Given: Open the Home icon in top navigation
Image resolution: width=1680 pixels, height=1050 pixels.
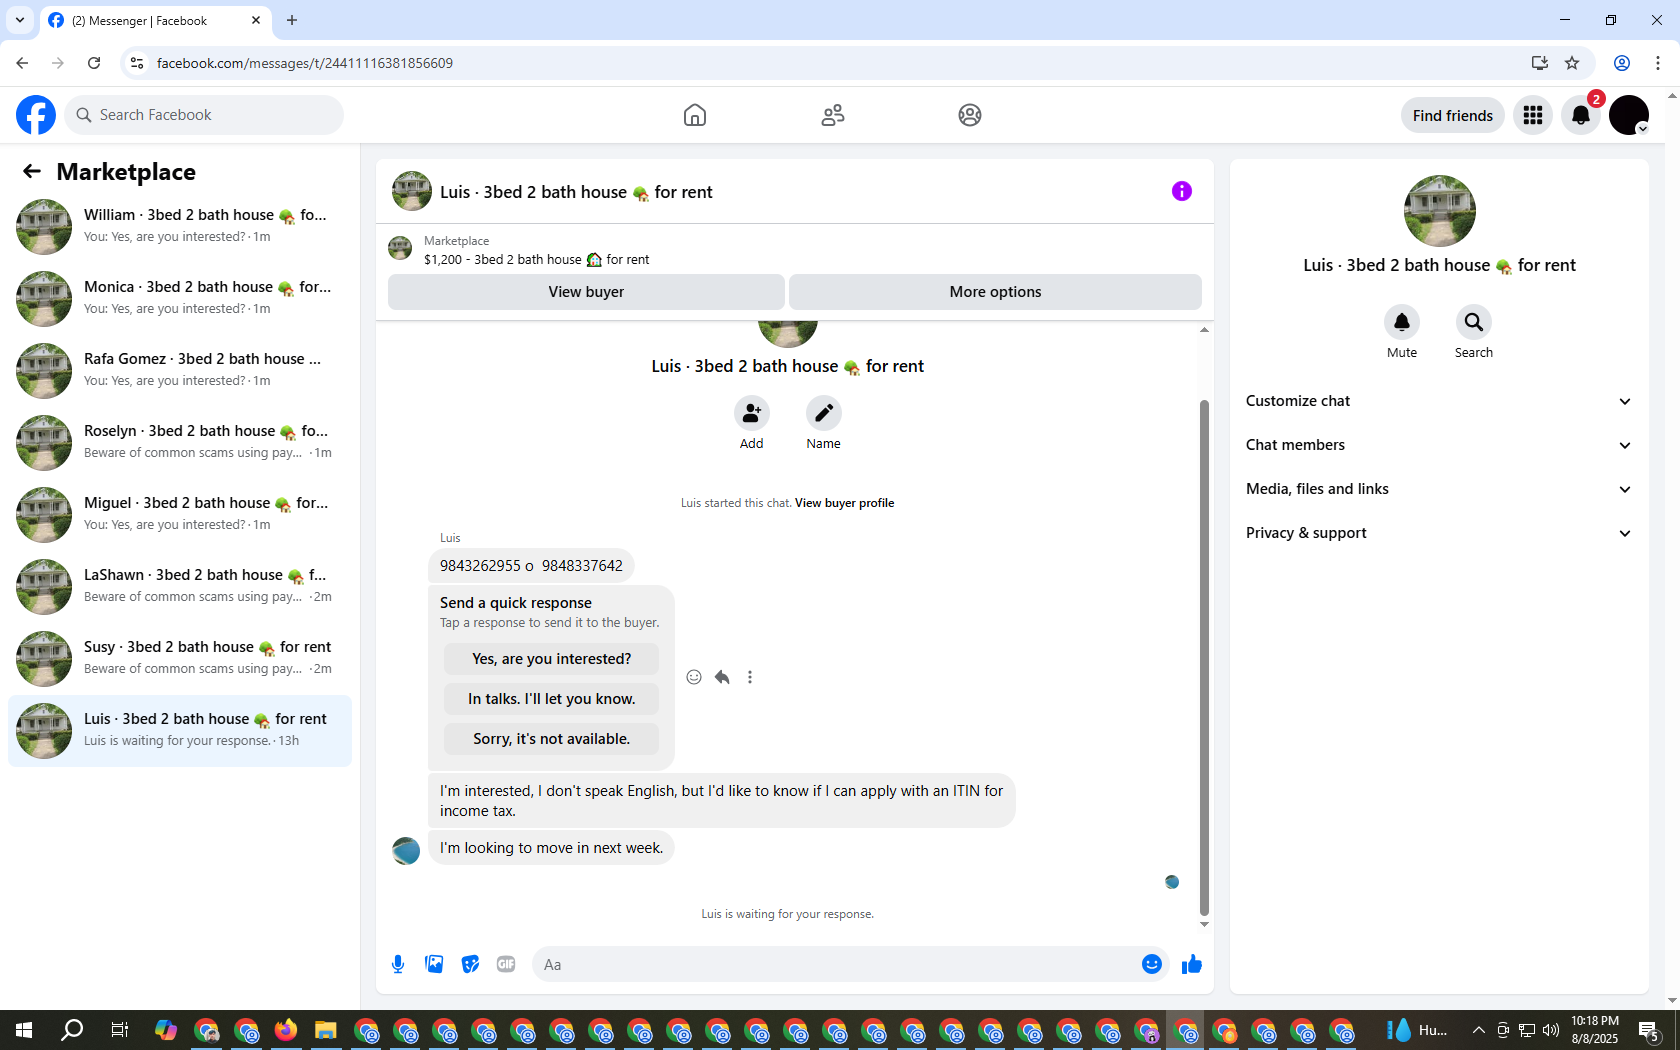Looking at the screenshot, I should [695, 115].
